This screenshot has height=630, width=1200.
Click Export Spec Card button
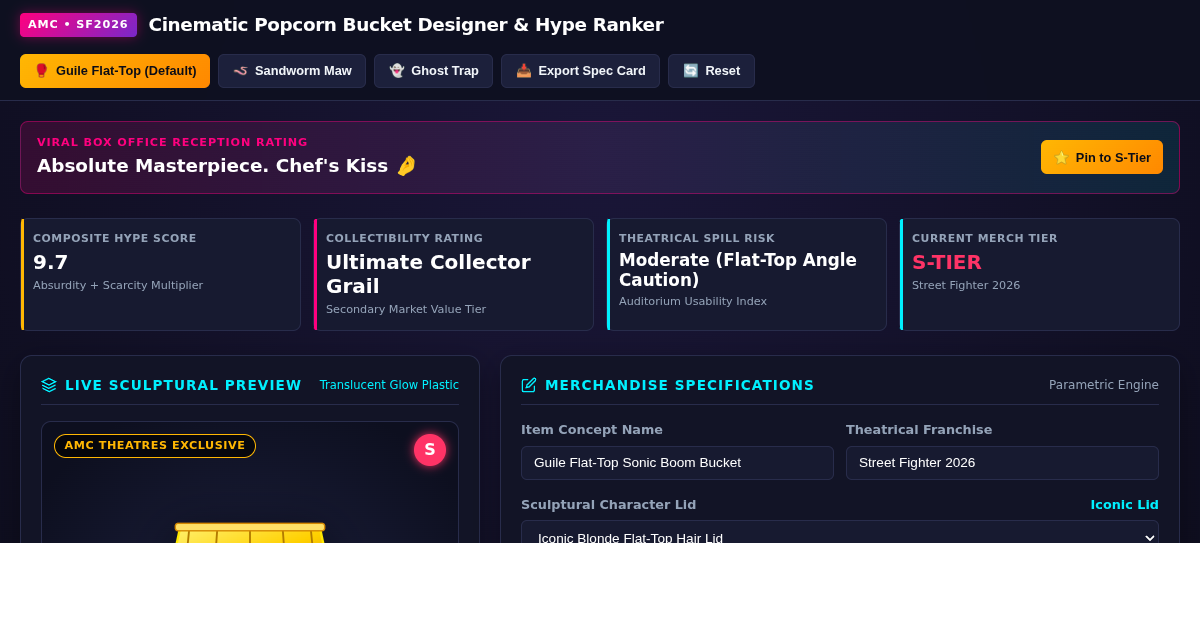pyautogui.click(x=580, y=71)
